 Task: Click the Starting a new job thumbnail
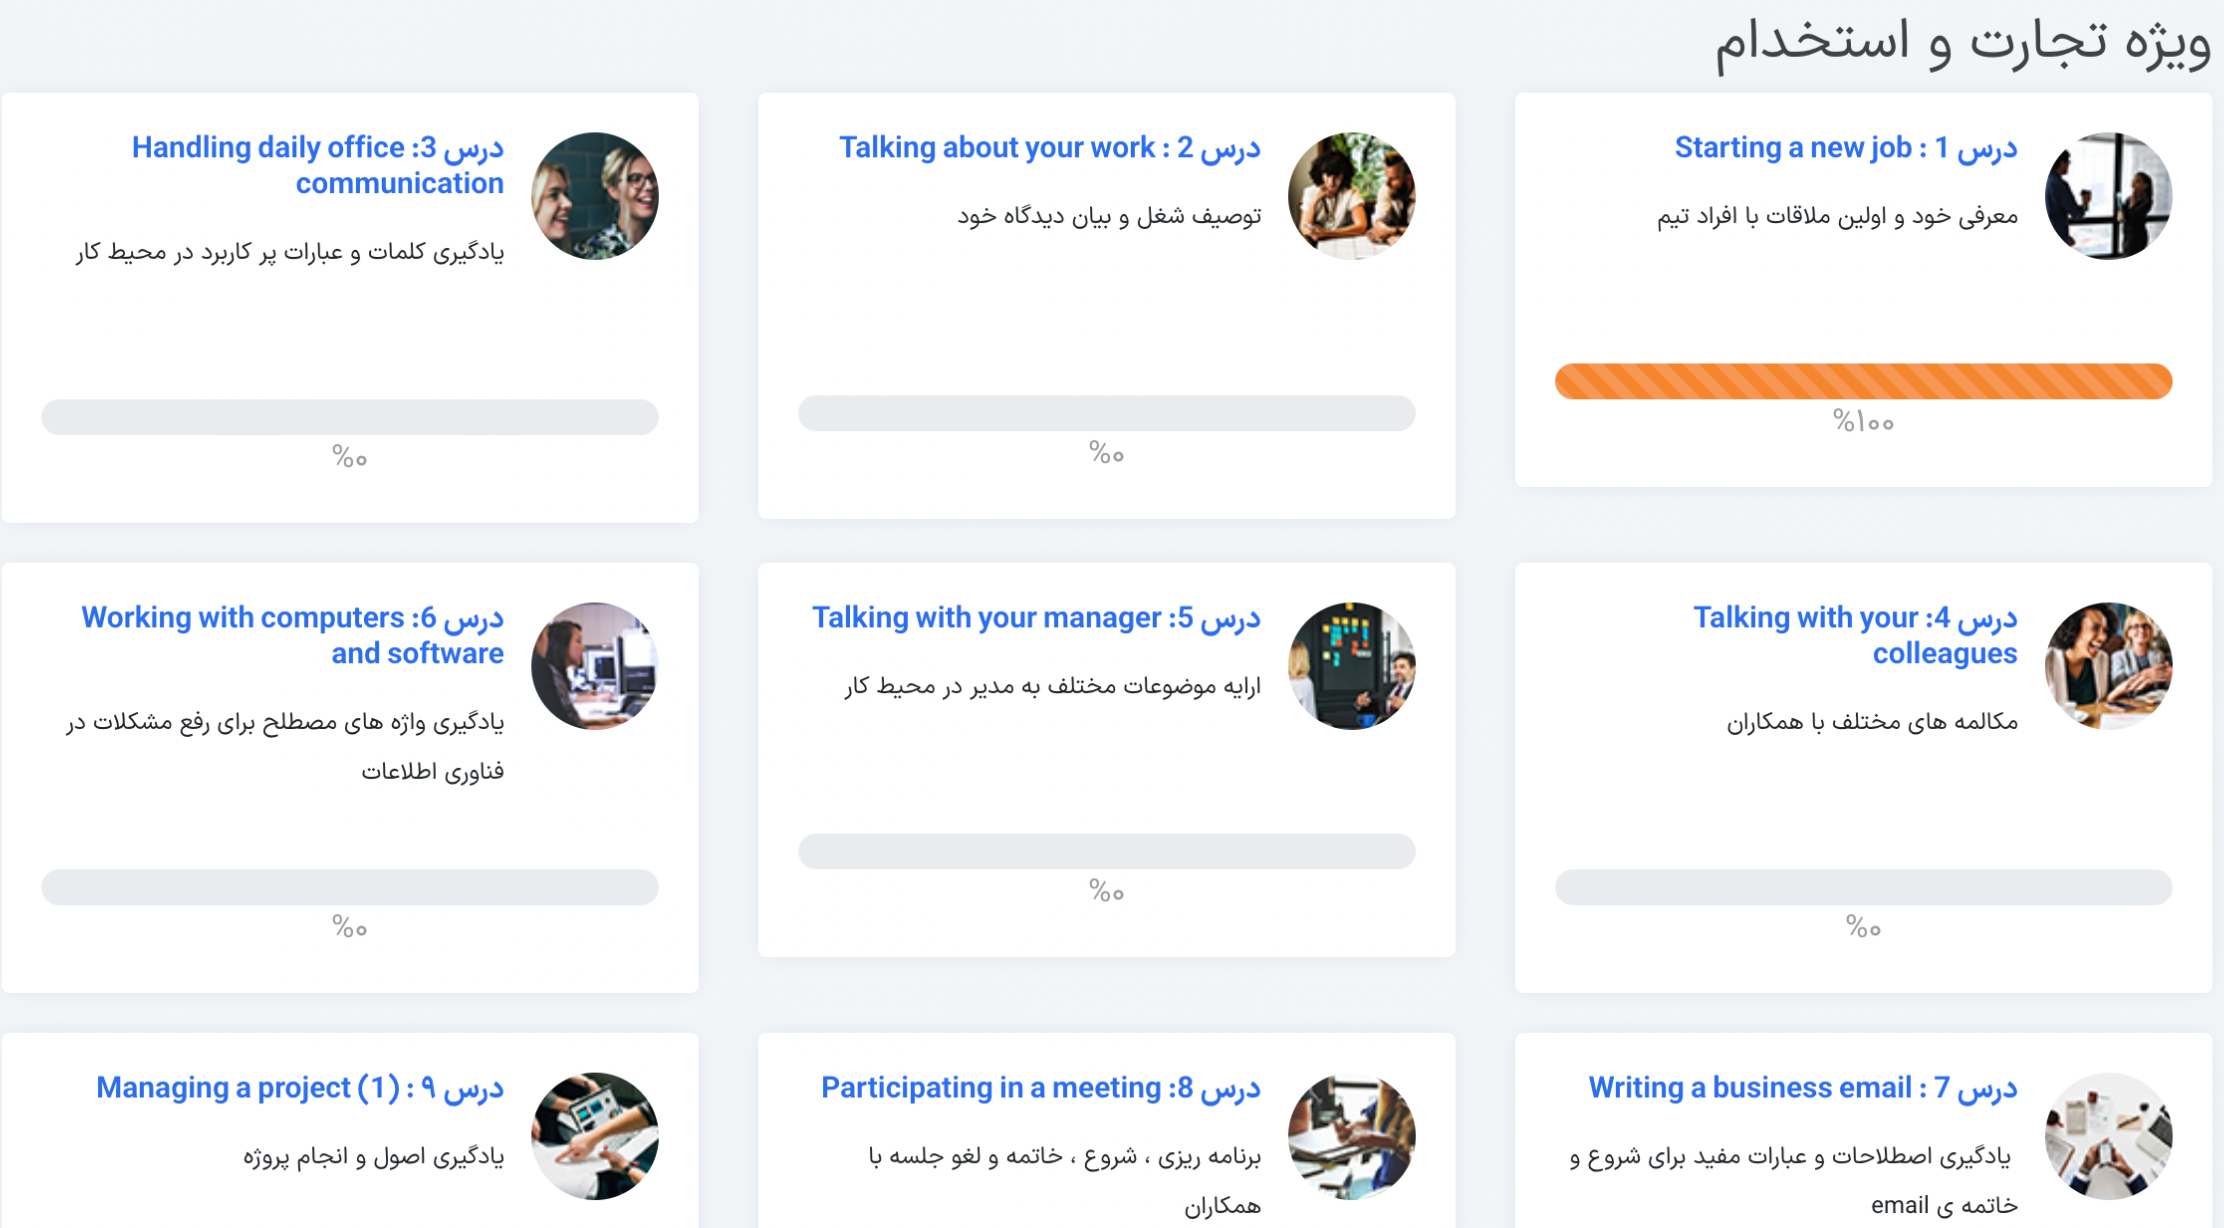click(2108, 196)
